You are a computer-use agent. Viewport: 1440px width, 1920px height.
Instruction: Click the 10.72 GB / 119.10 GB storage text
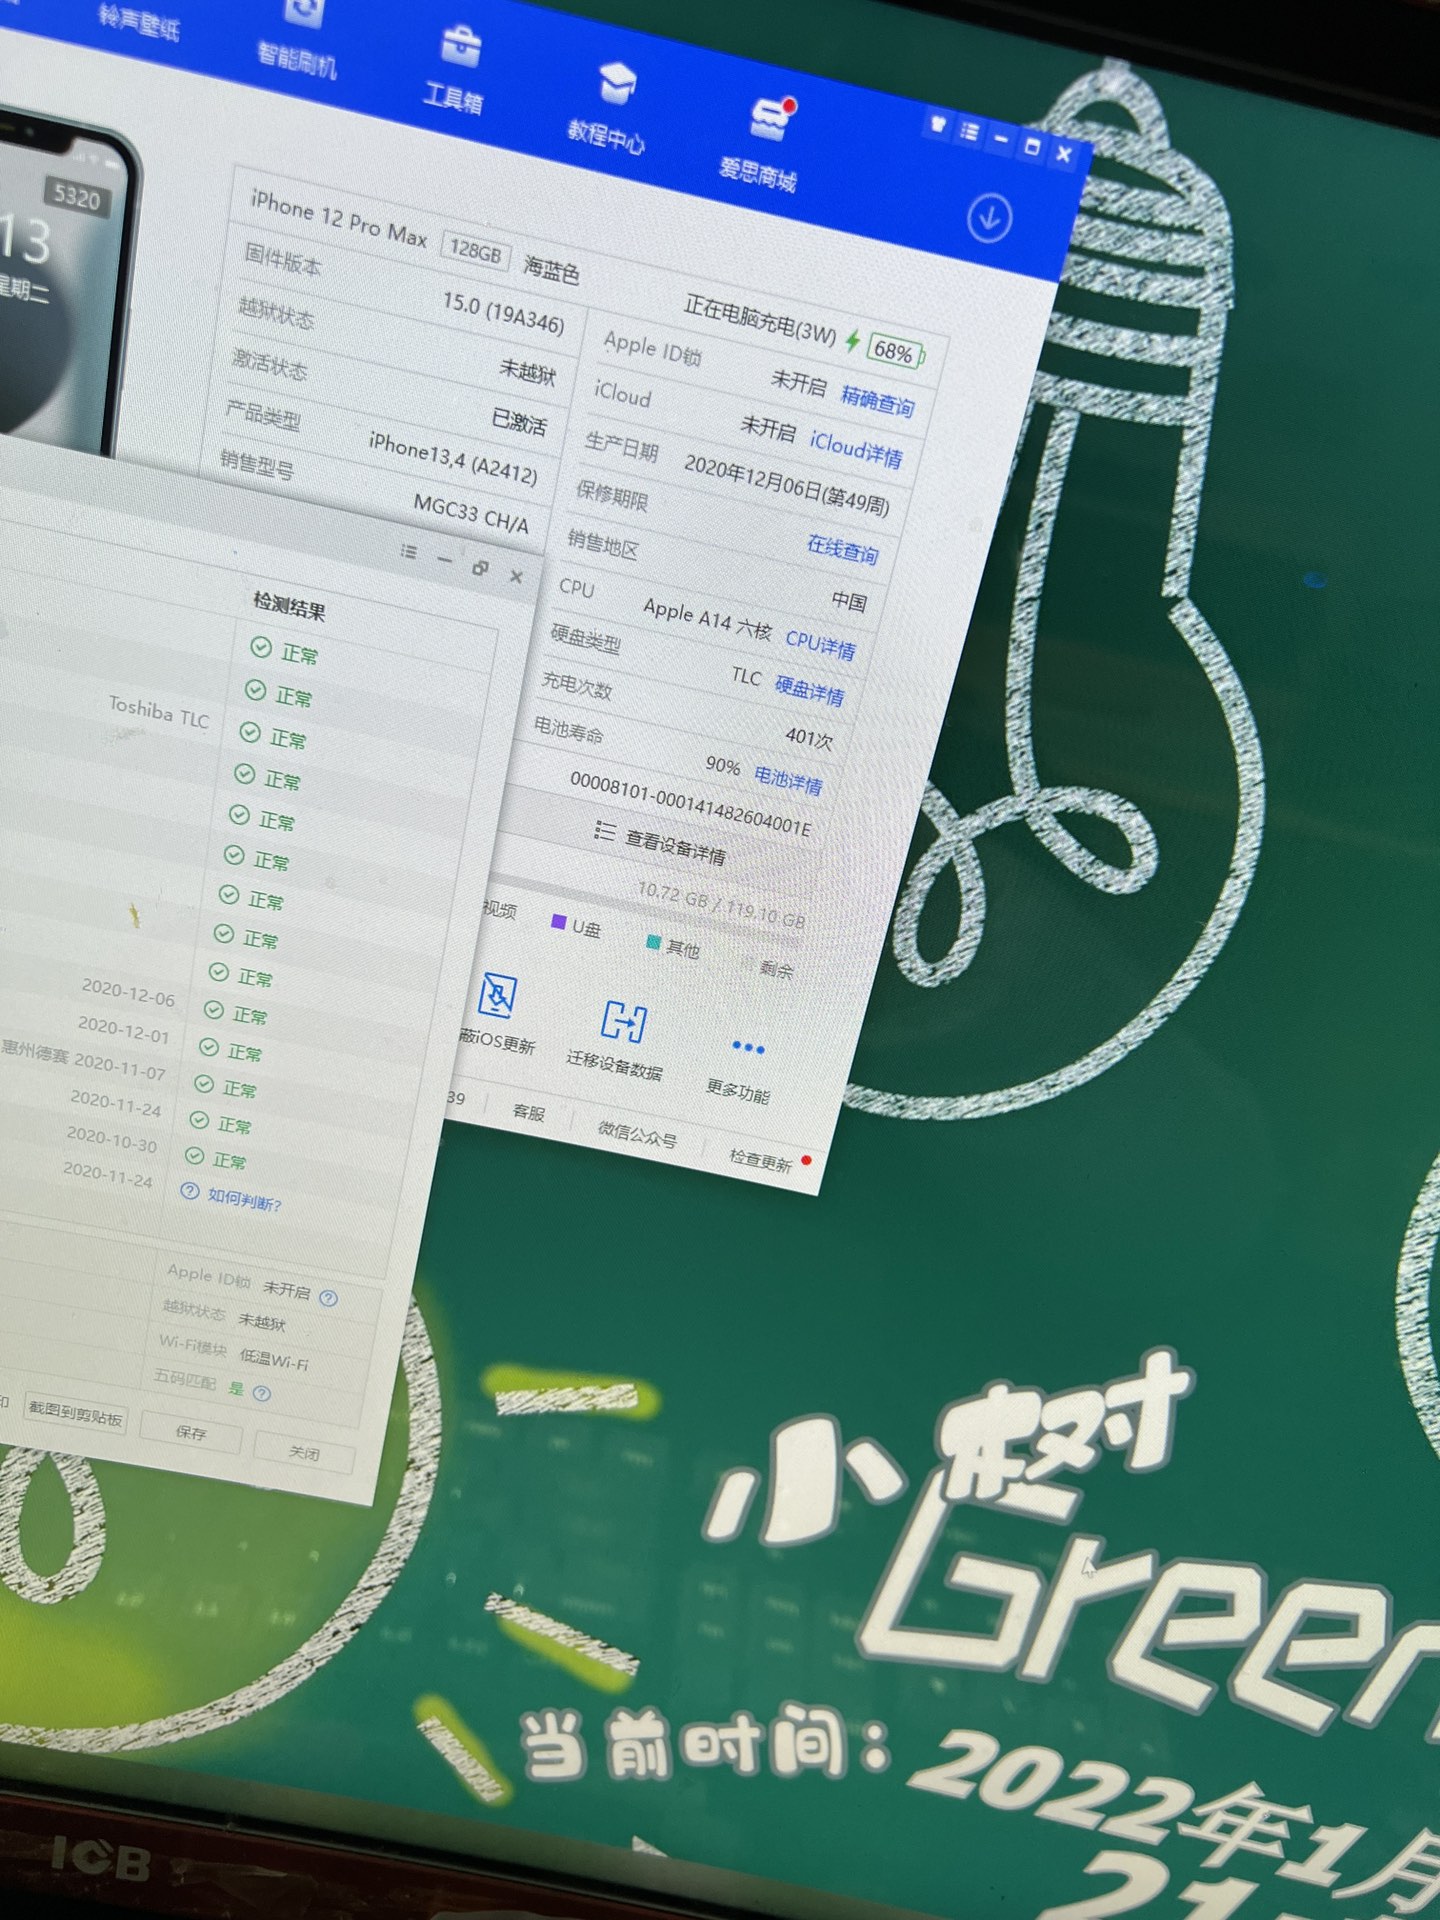click(x=721, y=906)
